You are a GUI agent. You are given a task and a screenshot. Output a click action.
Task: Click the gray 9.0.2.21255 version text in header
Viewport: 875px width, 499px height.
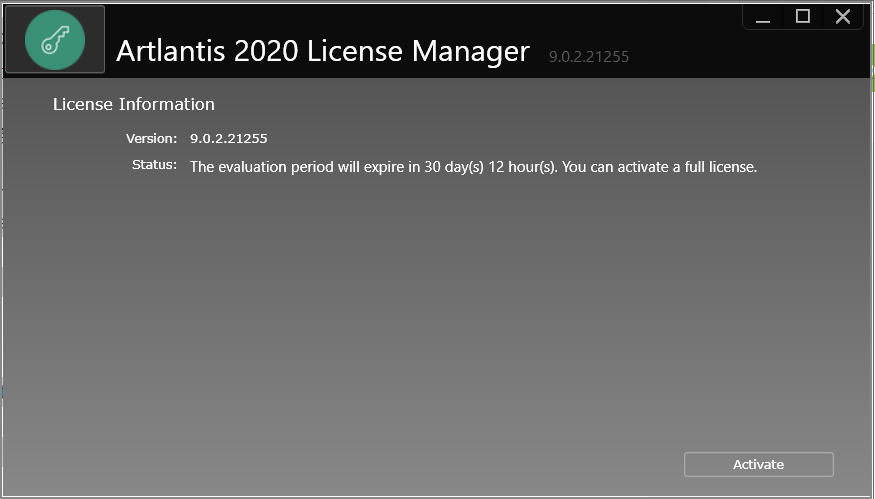pos(589,57)
